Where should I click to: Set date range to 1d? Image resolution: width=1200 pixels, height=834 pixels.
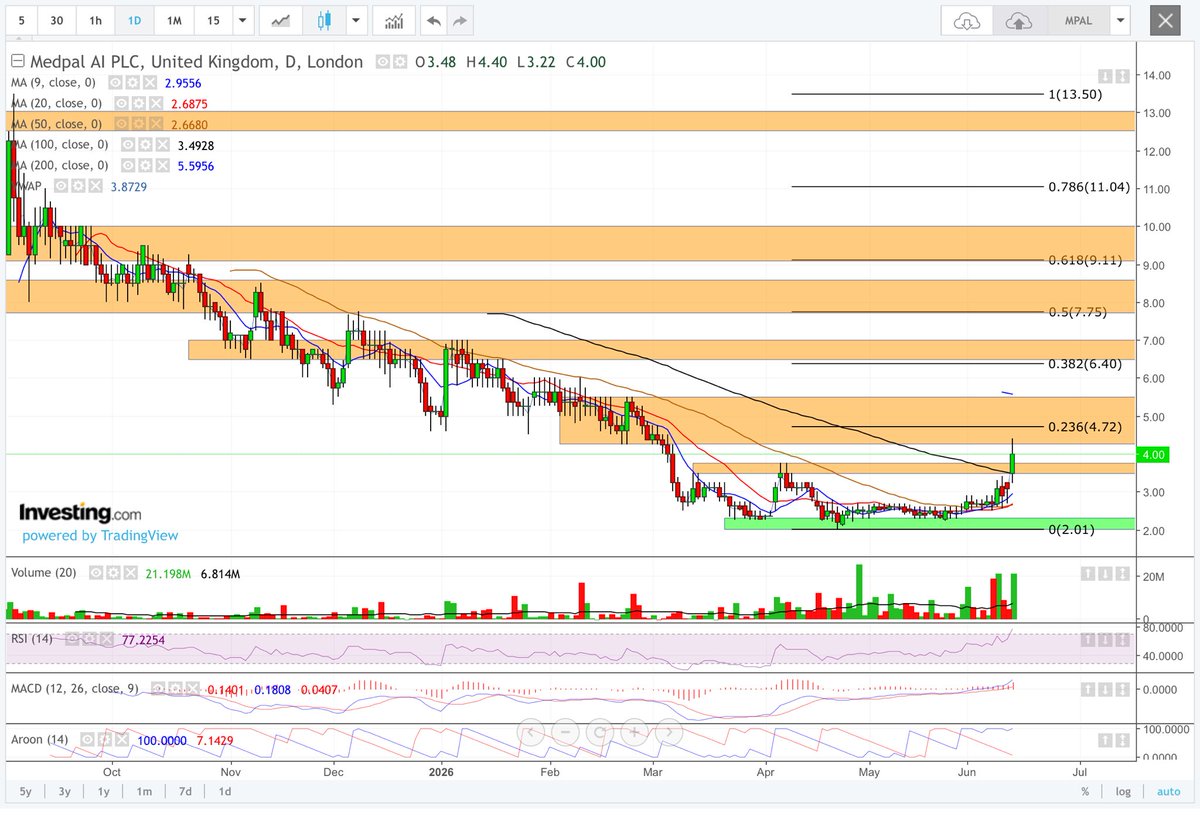coord(225,792)
